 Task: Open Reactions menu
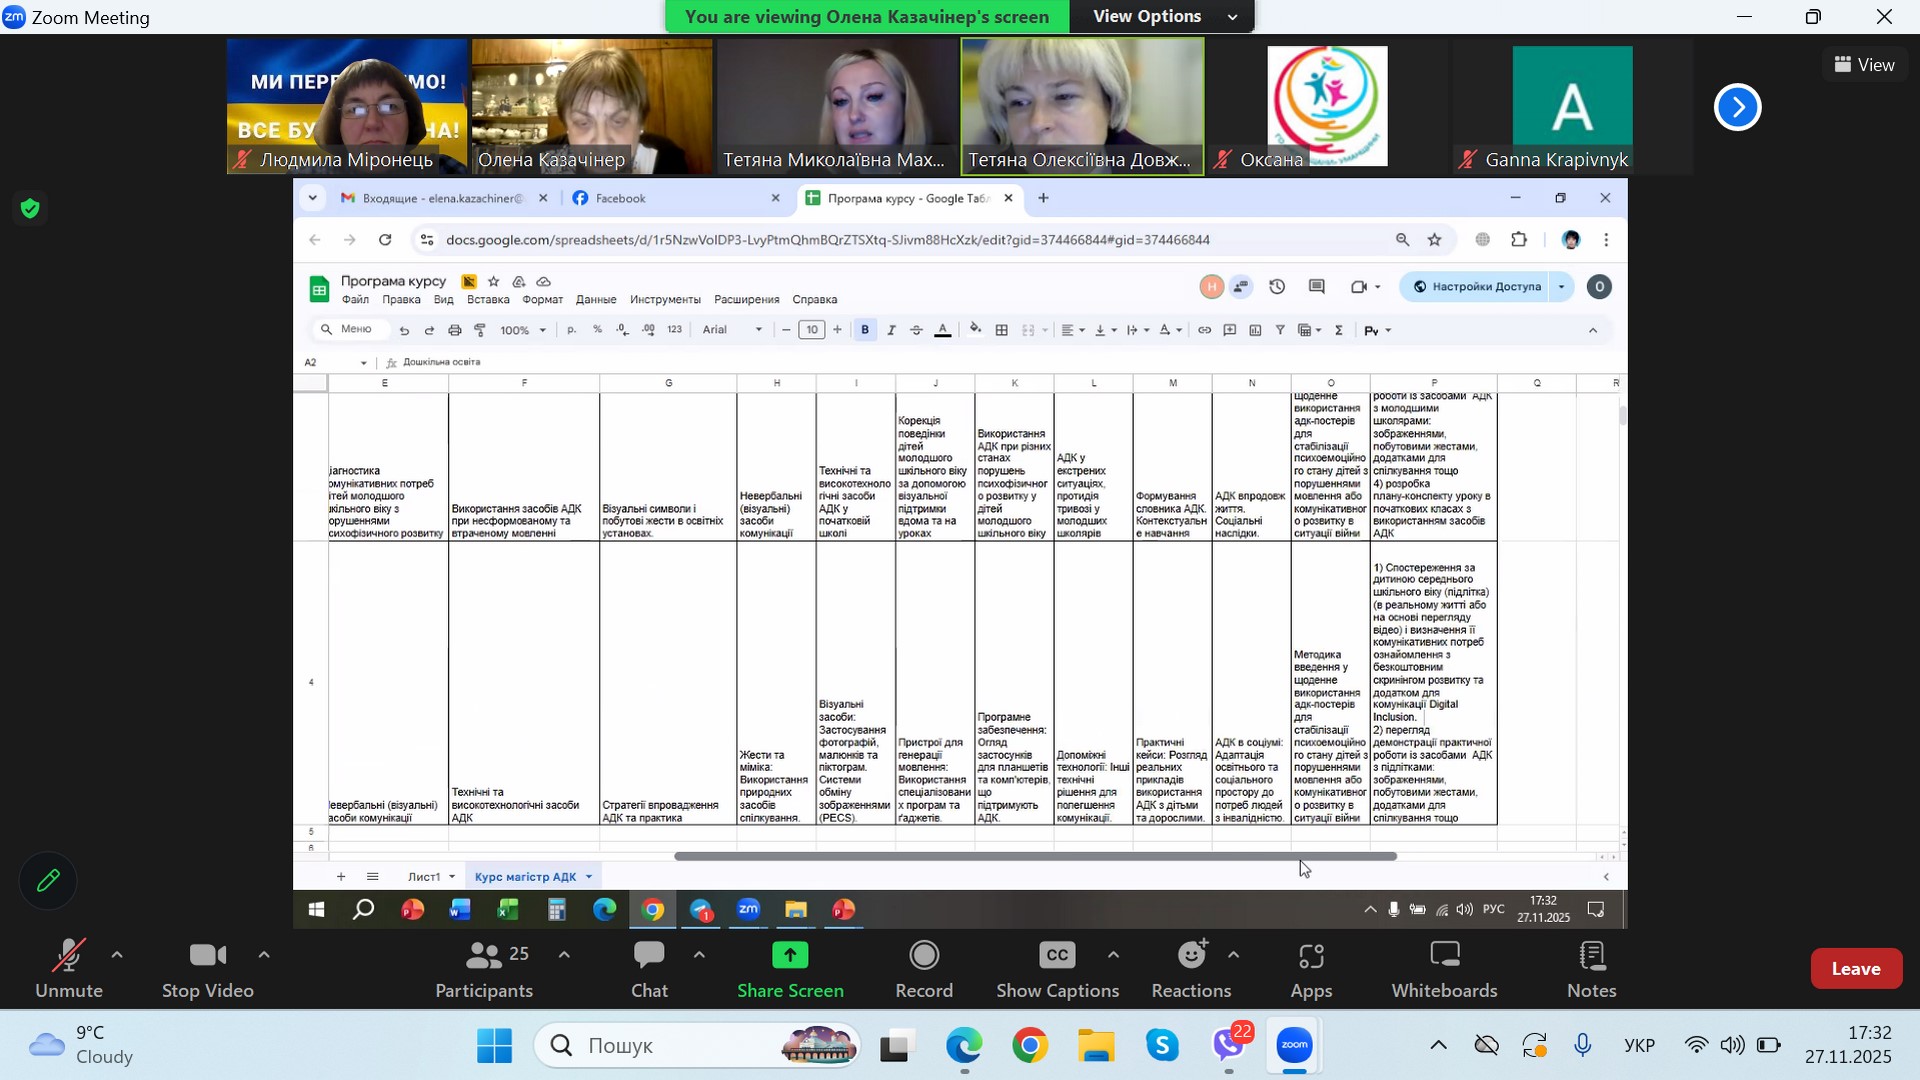pos(1190,968)
